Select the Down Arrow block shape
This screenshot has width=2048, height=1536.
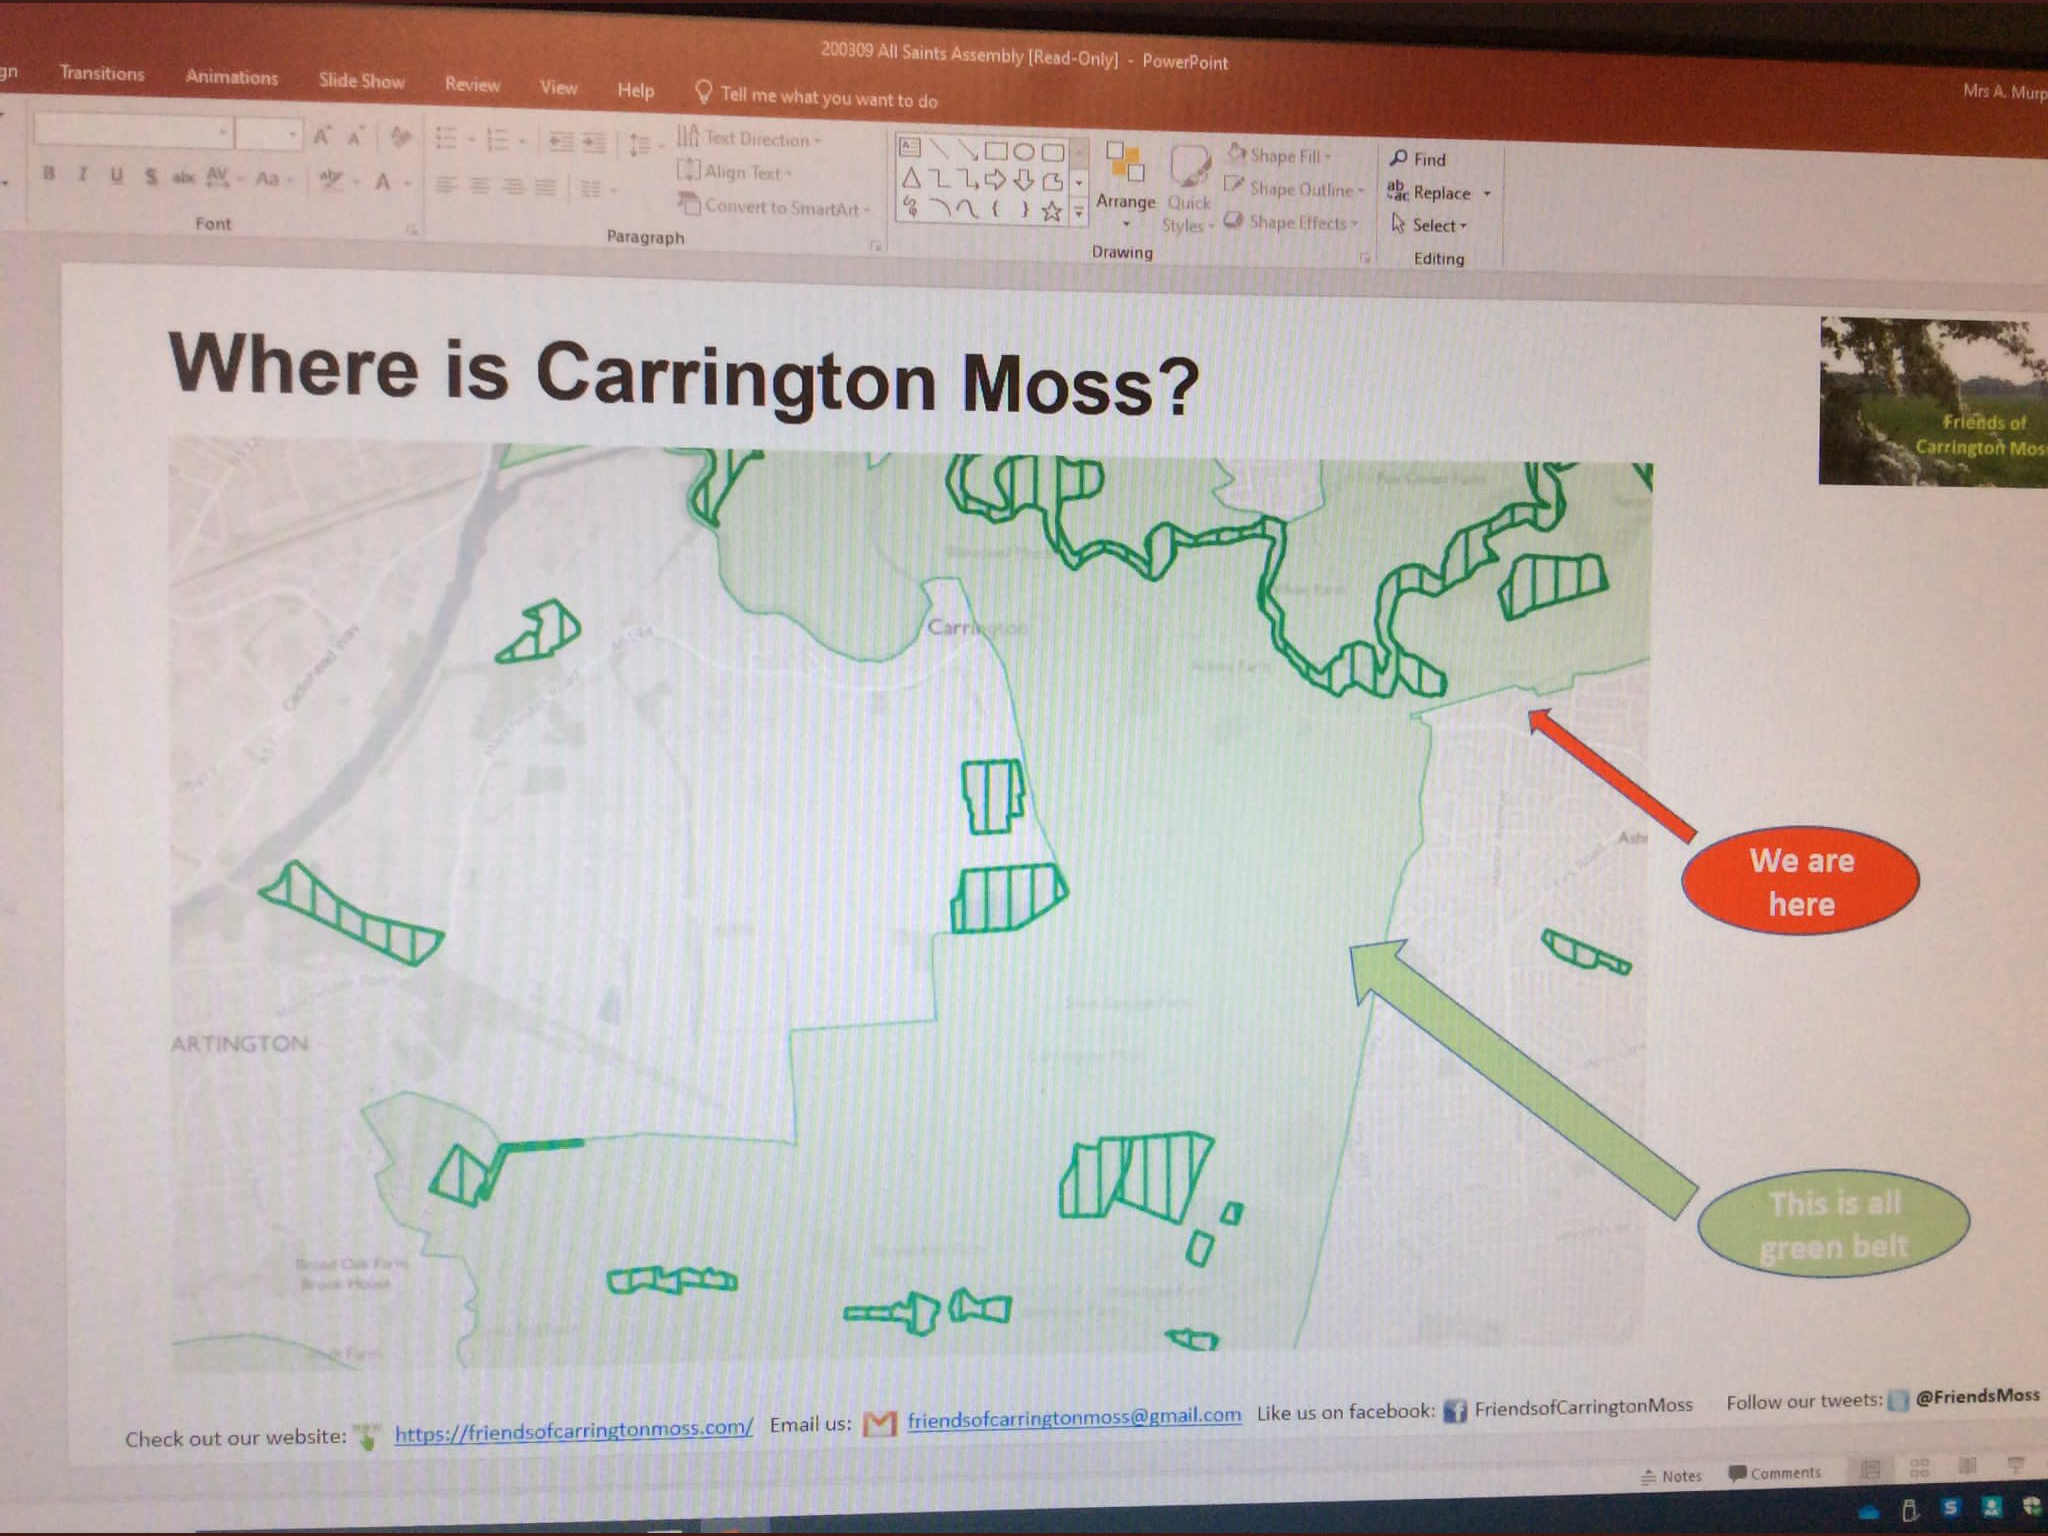tap(1024, 181)
